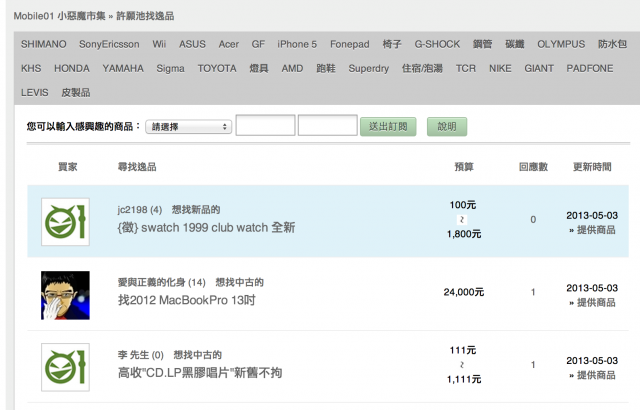This screenshot has width=640, height=410.
Task: Select the 跑鞋 keyword tag
Action: [x=326, y=68]
